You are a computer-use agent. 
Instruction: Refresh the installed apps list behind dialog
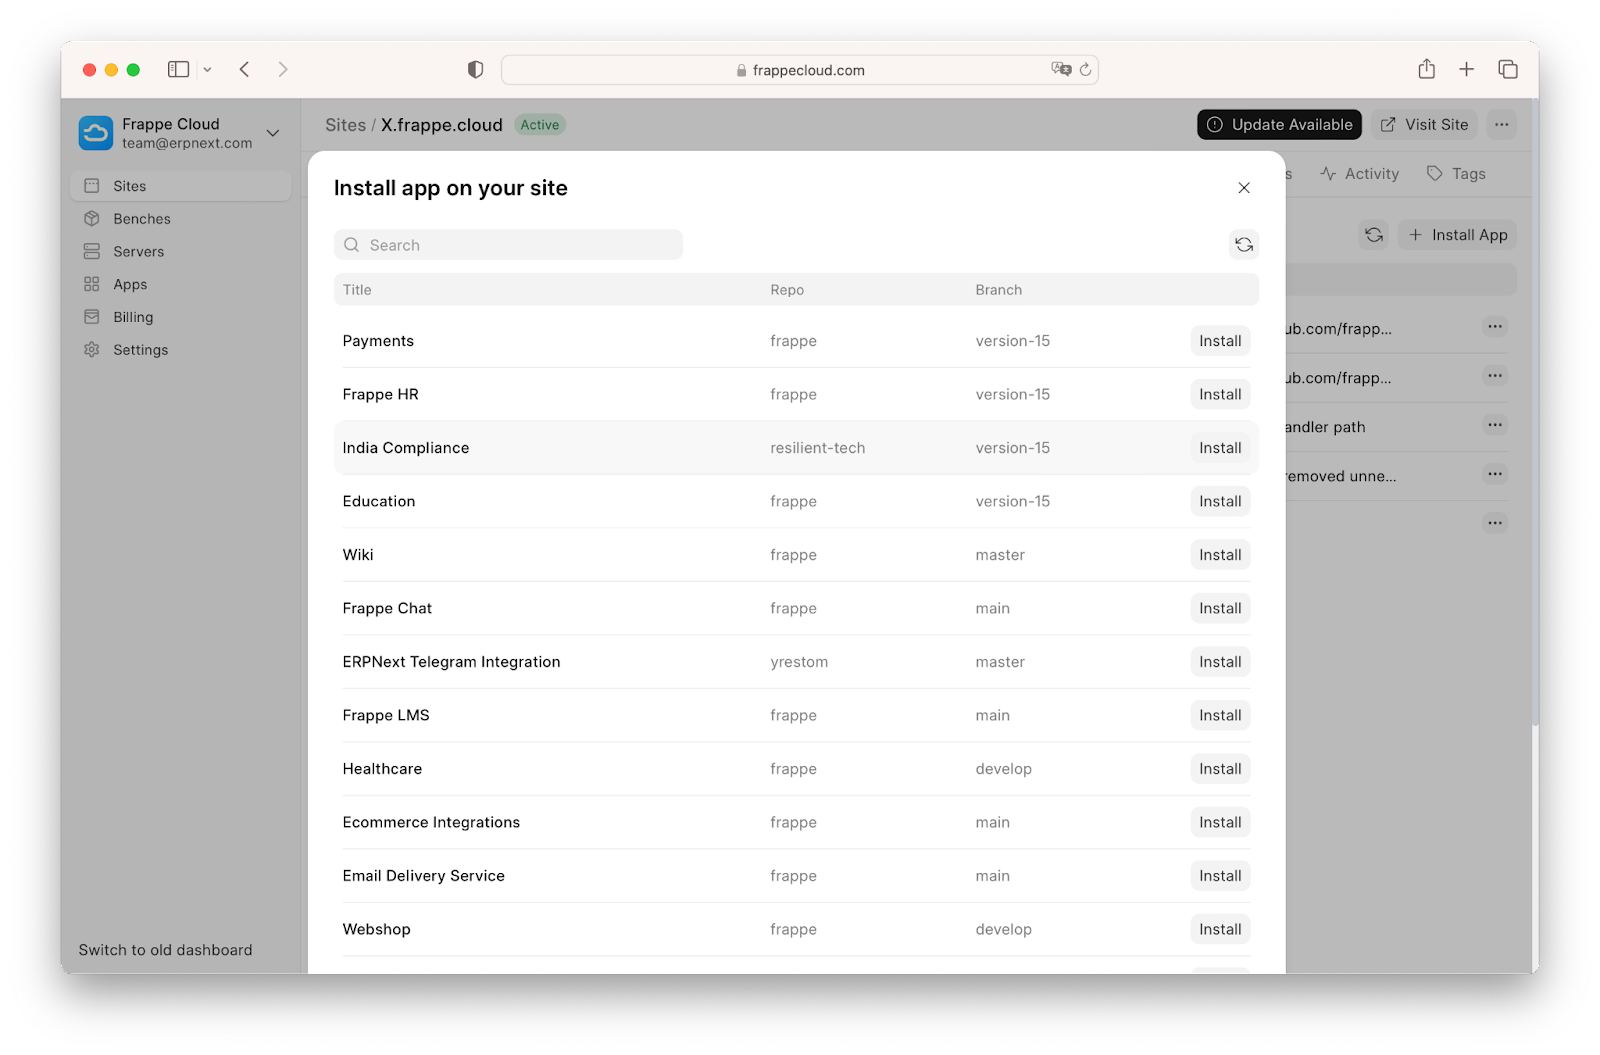click(x=1374, y=235)
